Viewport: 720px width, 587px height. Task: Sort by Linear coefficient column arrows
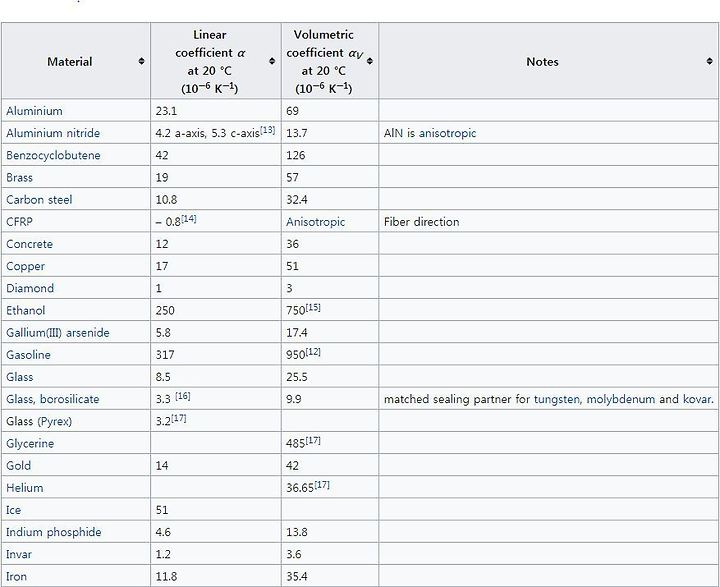click(272, 61)
